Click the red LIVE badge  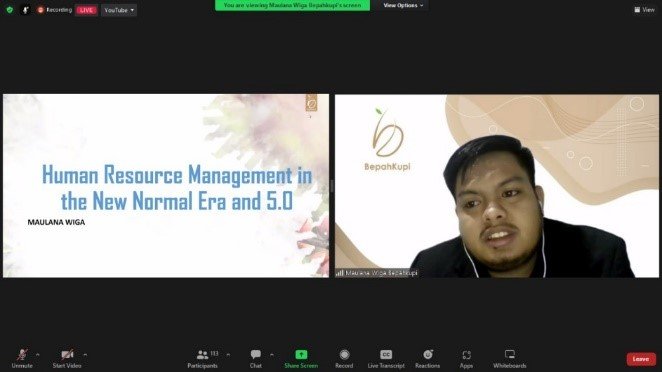[86, 10]
